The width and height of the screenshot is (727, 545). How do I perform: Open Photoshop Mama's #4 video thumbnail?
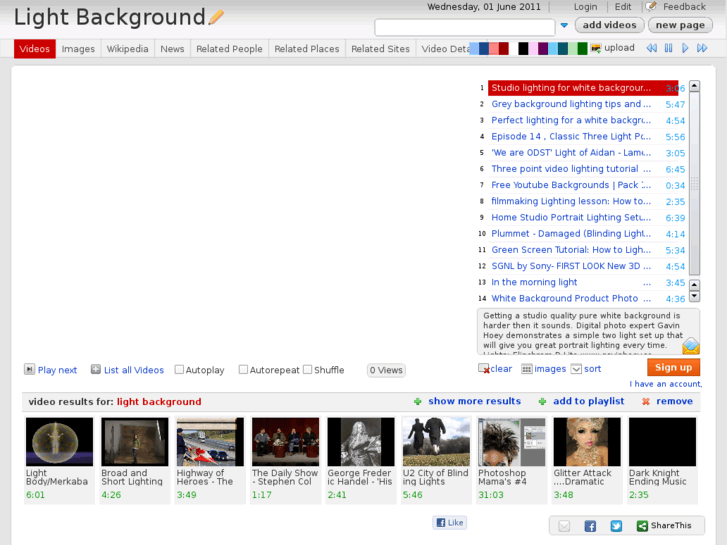(x=511, y=442)
